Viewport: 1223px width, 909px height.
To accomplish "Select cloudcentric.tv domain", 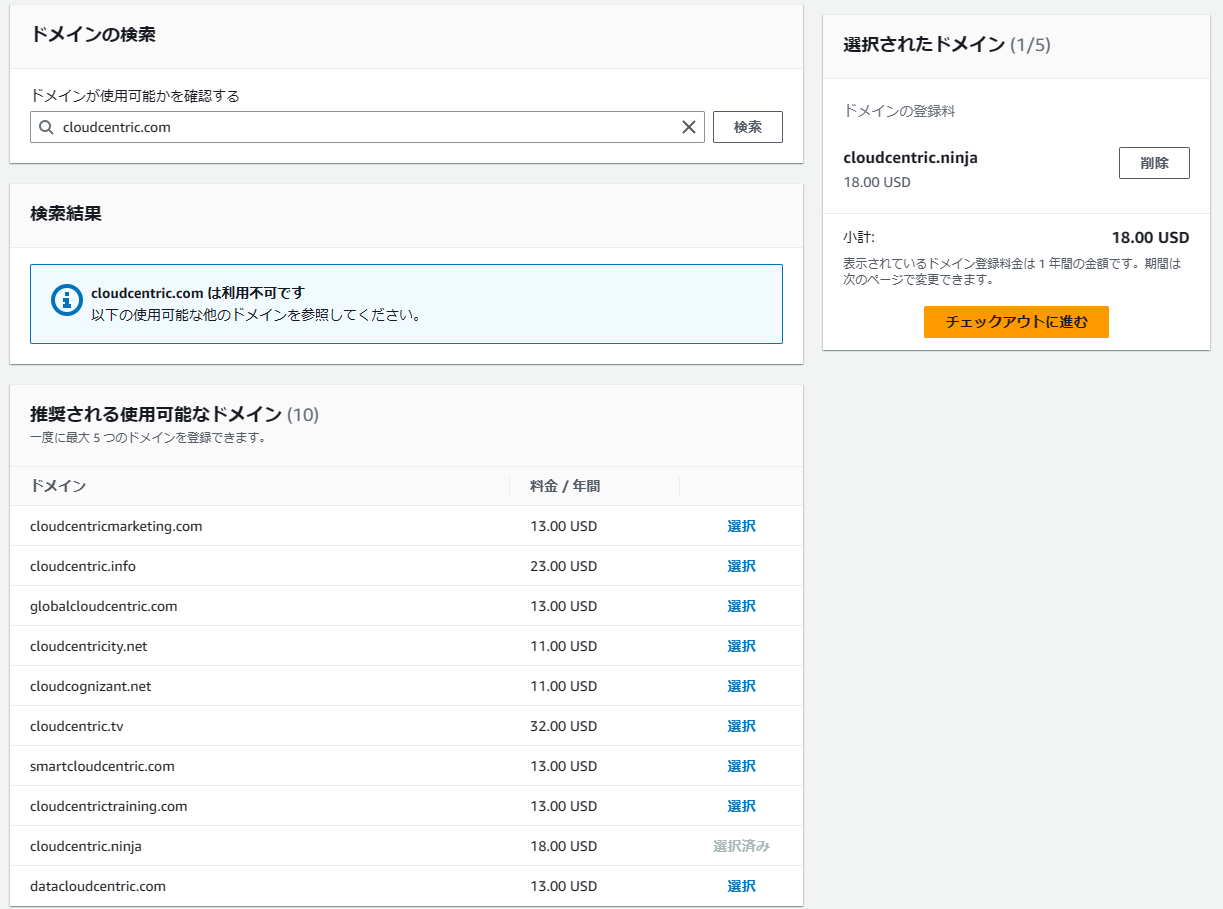I will (x=741, y=726).
